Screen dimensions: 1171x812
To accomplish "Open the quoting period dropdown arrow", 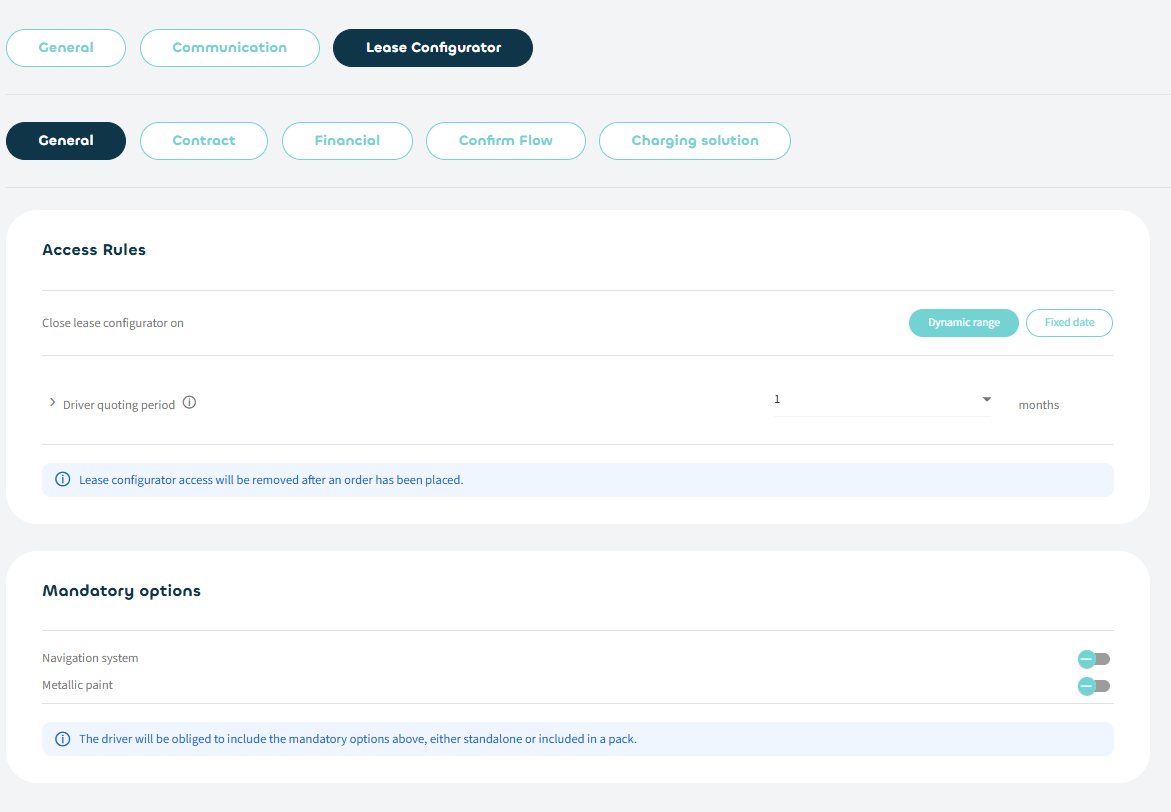I will 986,400.
